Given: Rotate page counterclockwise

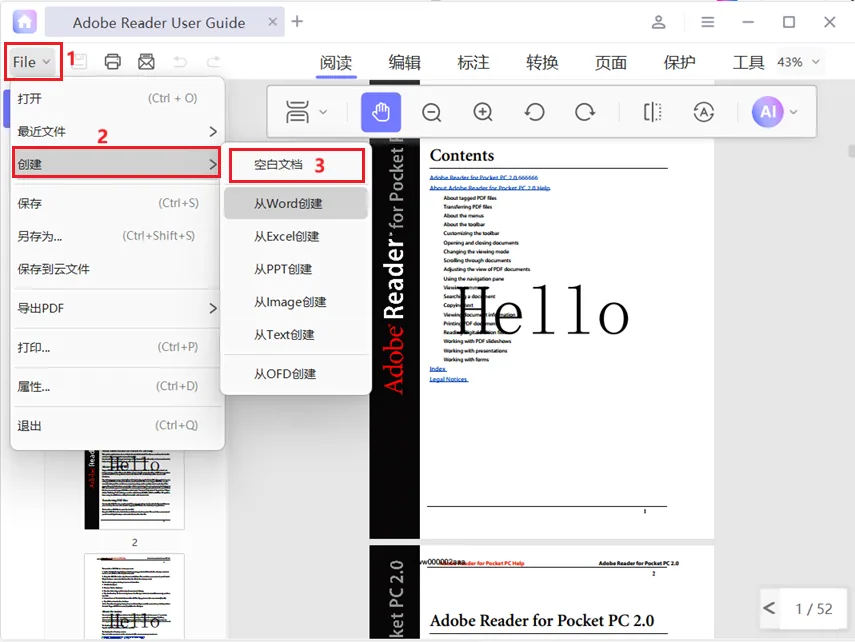Looking at the screenshot, I should 534,112.
